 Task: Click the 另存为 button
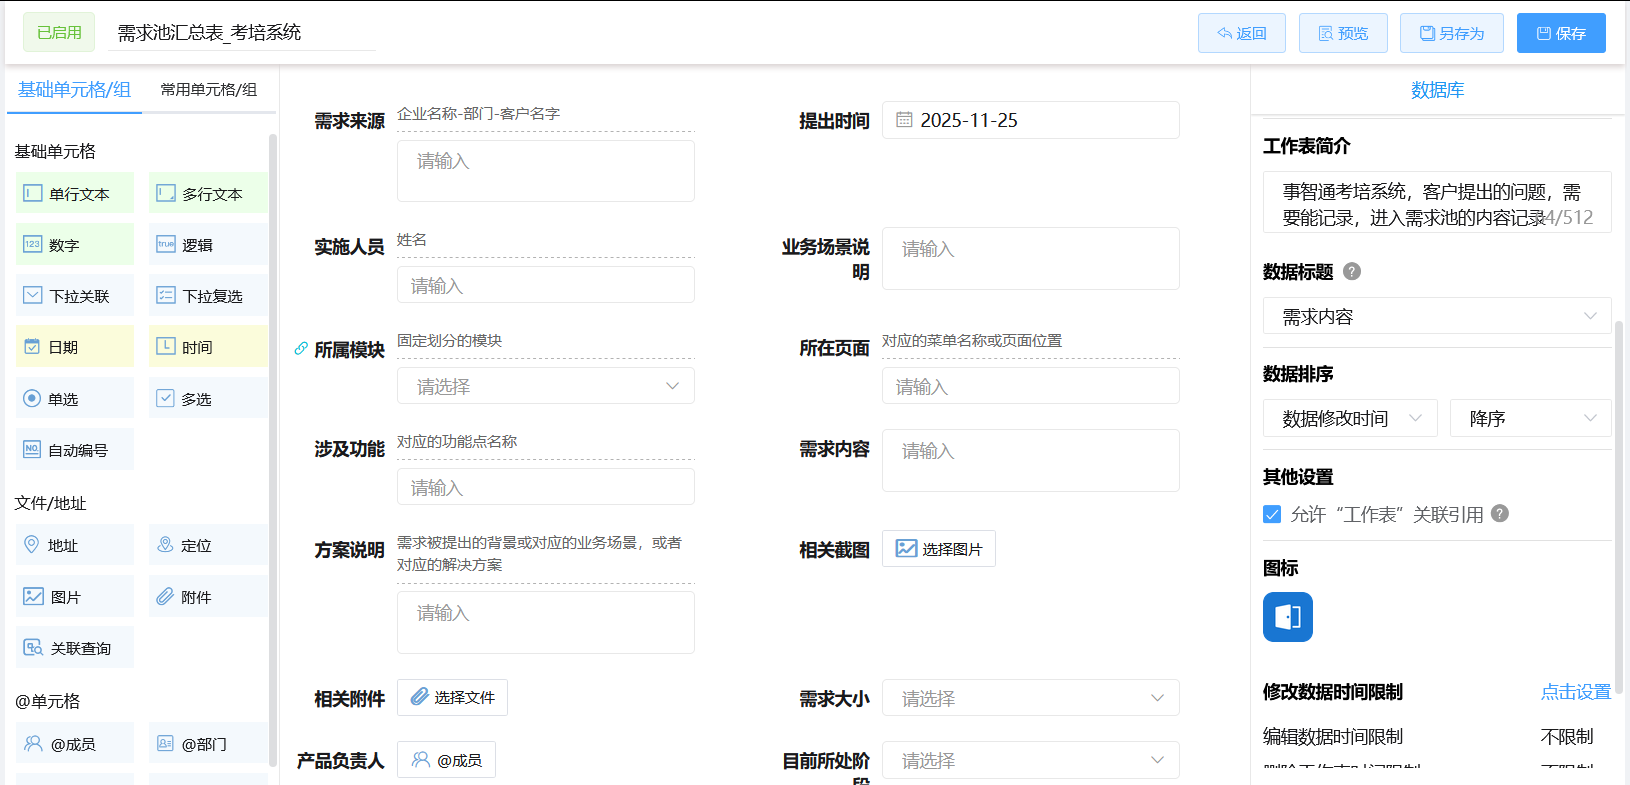pyautogui.click(x=1452, y=33)
